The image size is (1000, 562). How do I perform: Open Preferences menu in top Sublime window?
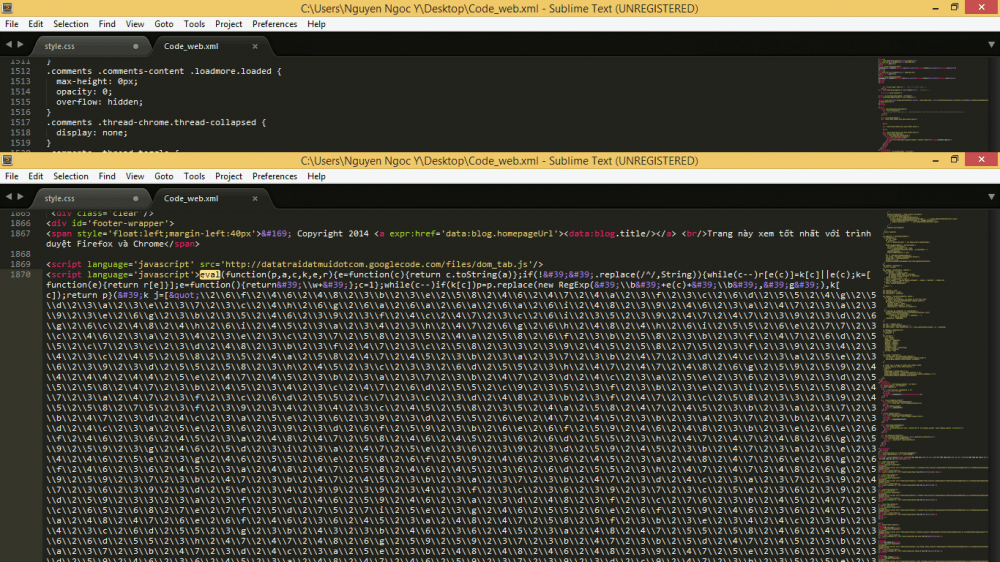(274, 24)
